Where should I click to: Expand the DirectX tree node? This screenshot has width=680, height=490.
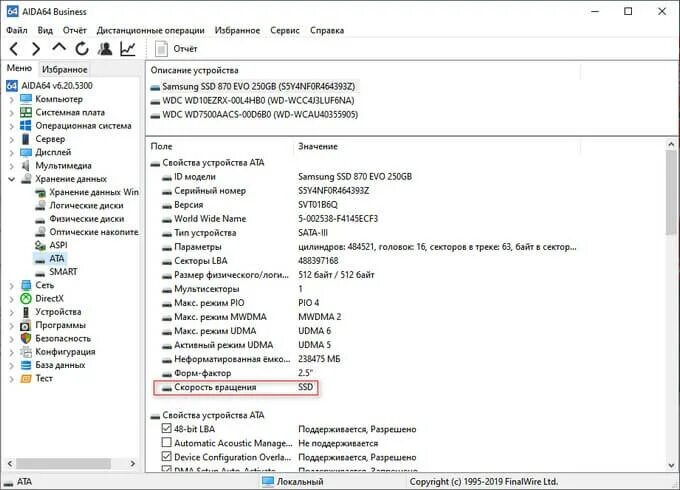pyautogui.click(x=12, y=299)
